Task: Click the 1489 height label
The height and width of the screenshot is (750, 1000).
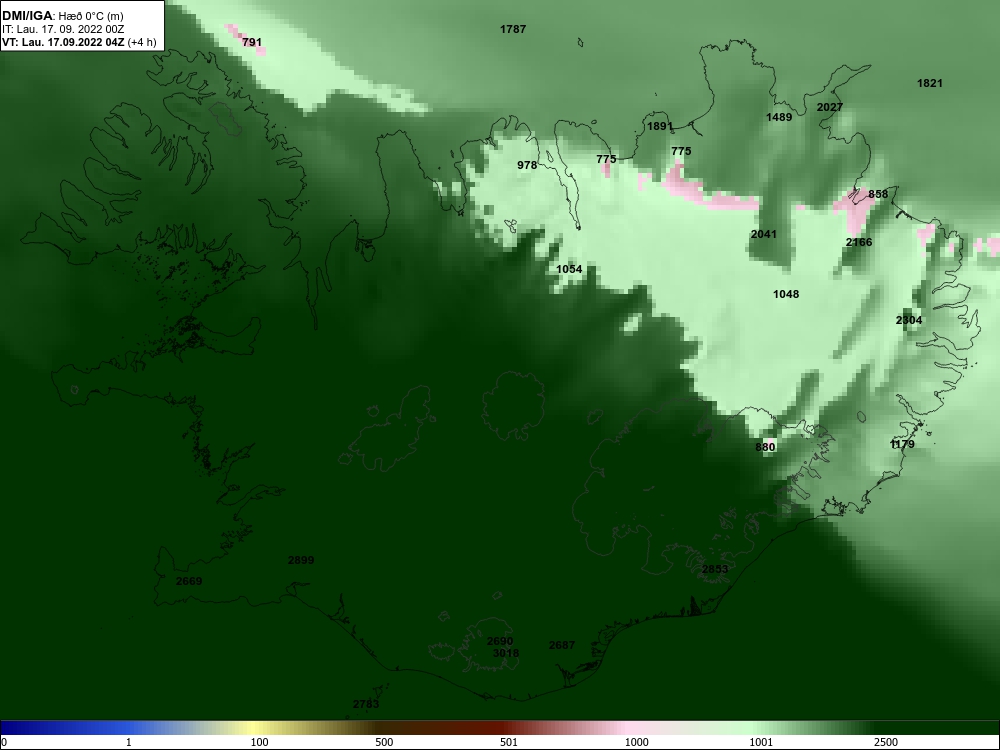Action: 779,117
